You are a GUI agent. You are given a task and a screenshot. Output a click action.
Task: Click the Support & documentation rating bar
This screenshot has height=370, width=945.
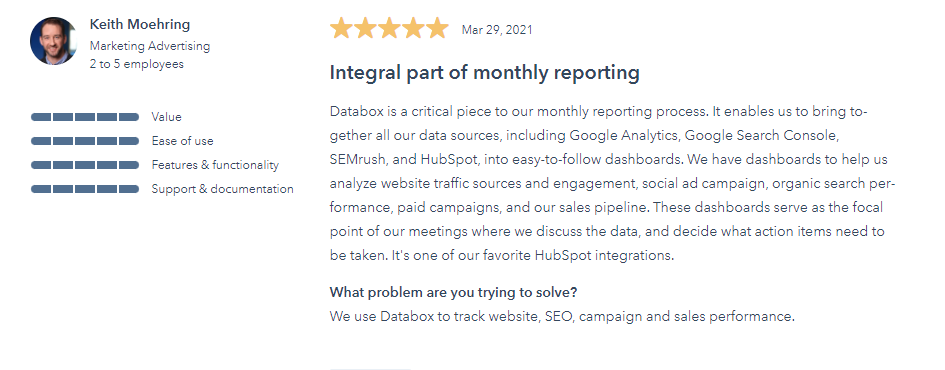tap(85, 189)
